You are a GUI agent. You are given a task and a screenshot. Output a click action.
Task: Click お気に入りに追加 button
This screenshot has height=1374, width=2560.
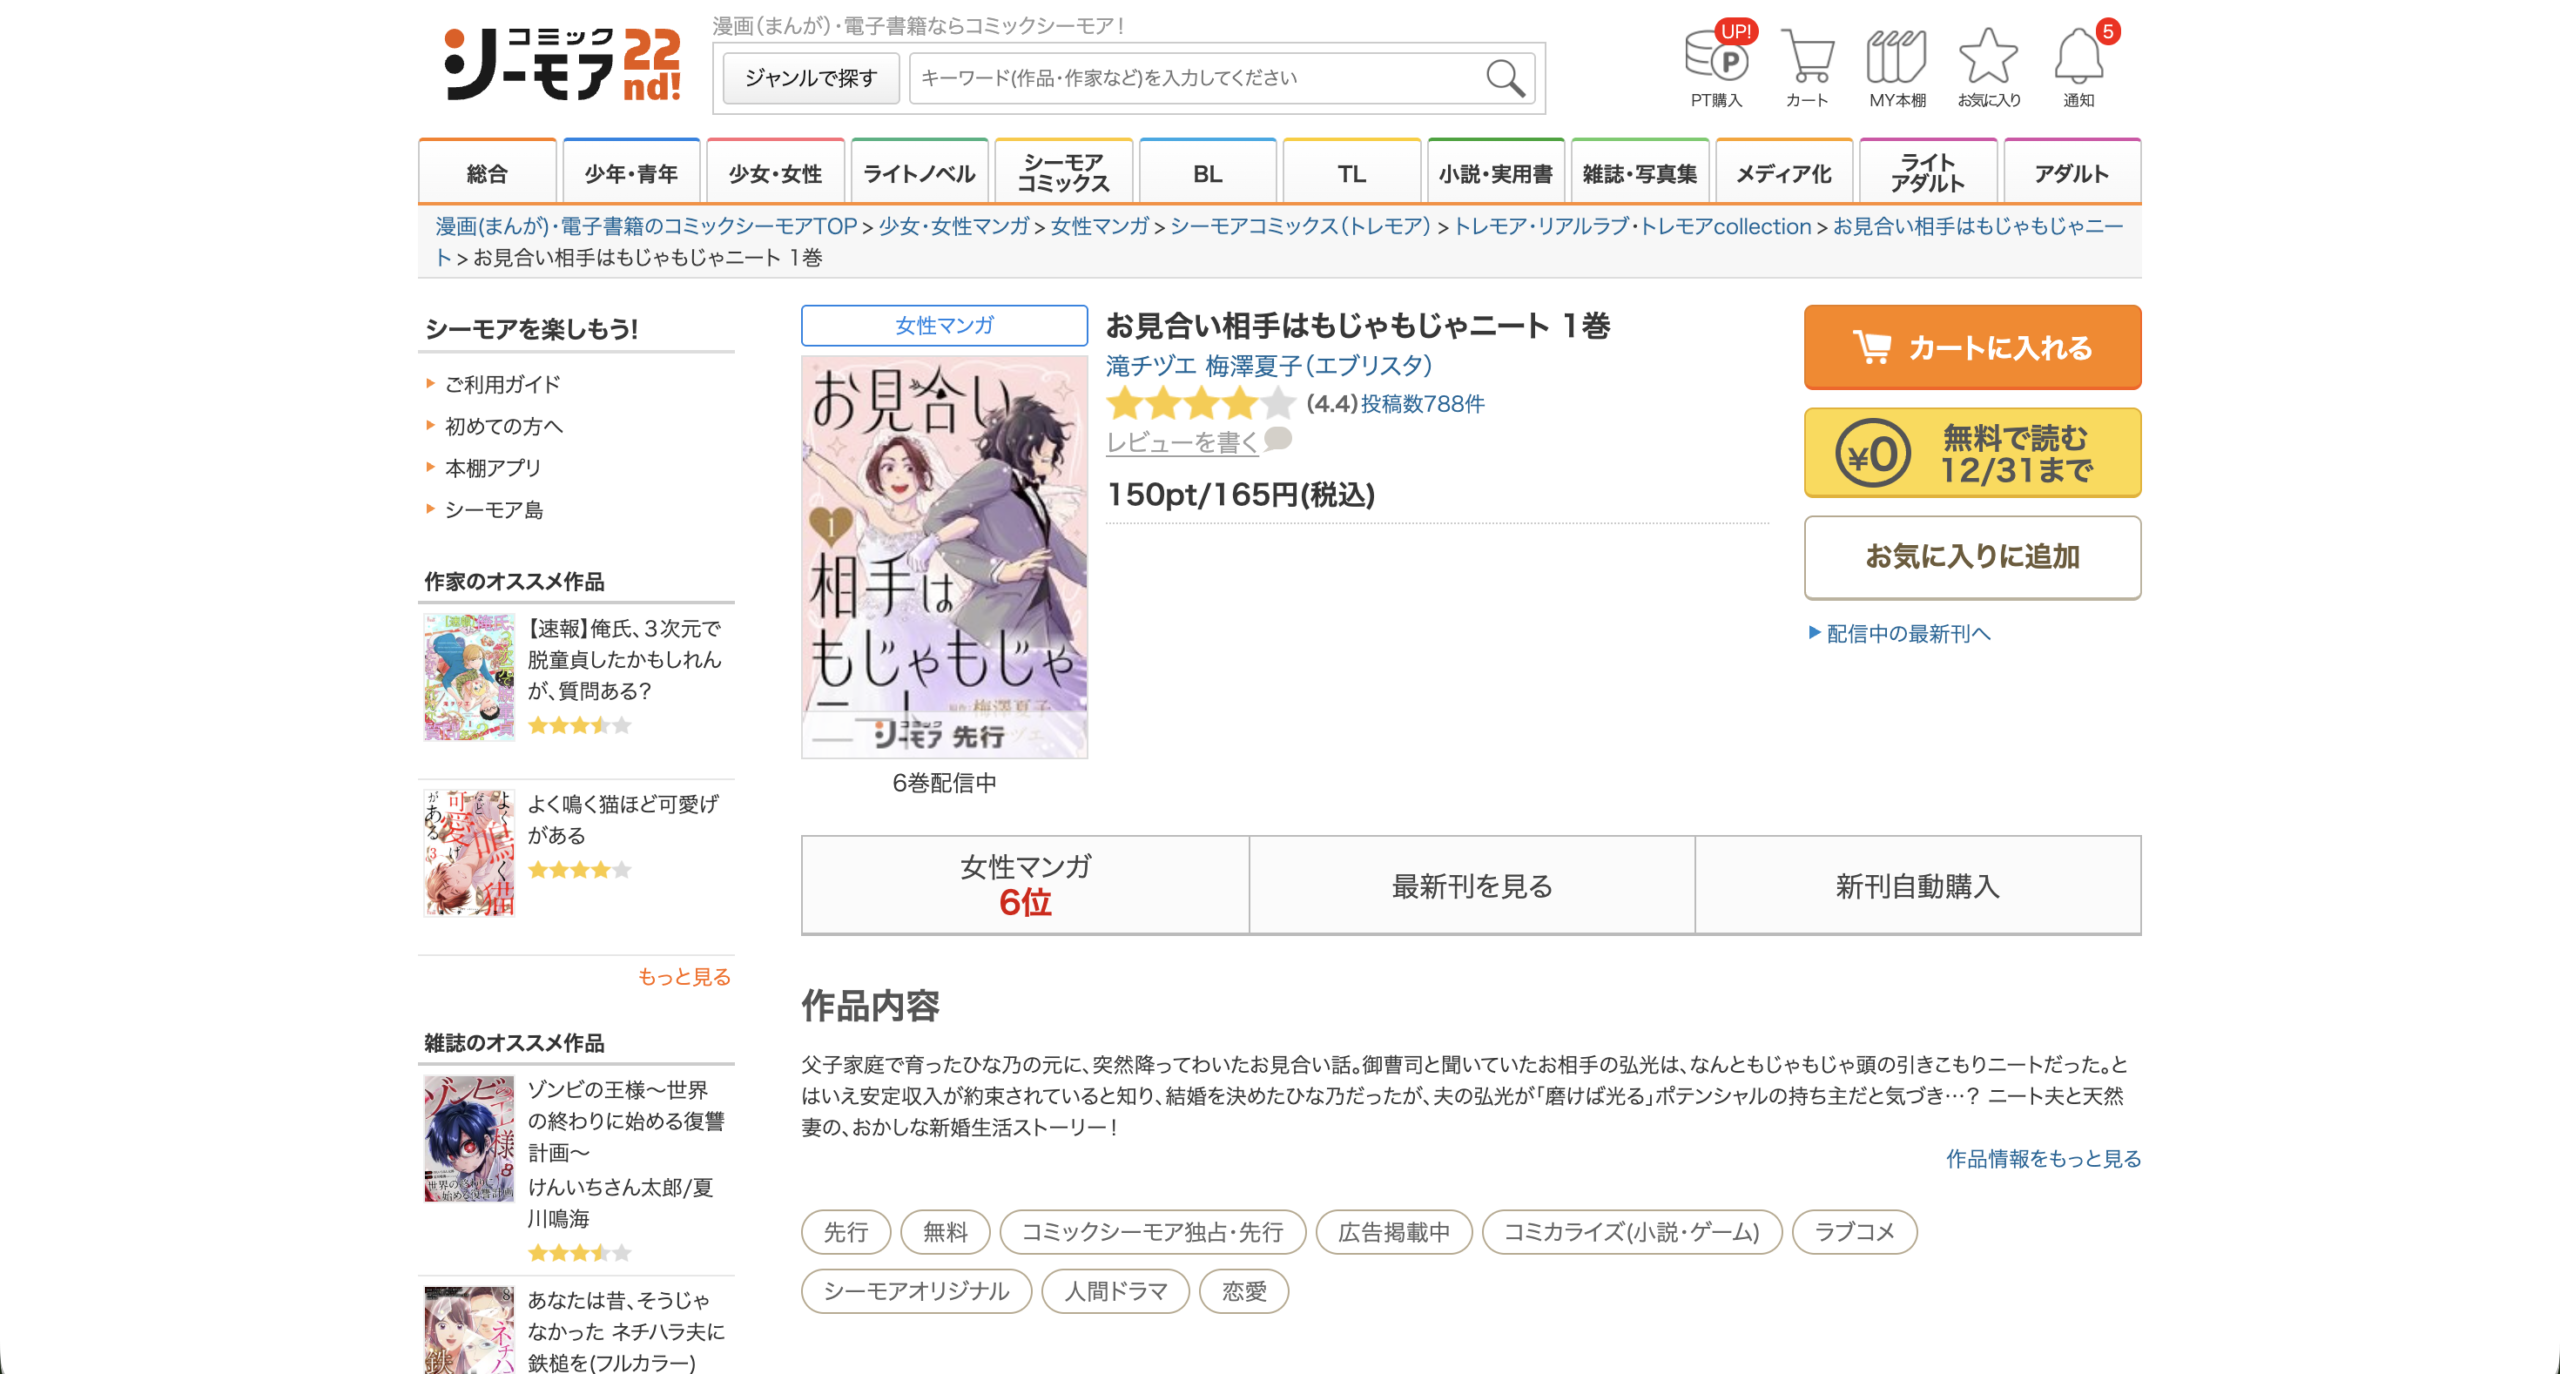[1972, 557]
